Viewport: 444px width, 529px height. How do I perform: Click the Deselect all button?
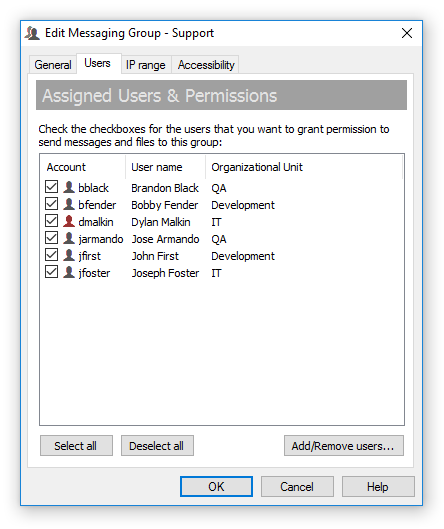[157, 446]
